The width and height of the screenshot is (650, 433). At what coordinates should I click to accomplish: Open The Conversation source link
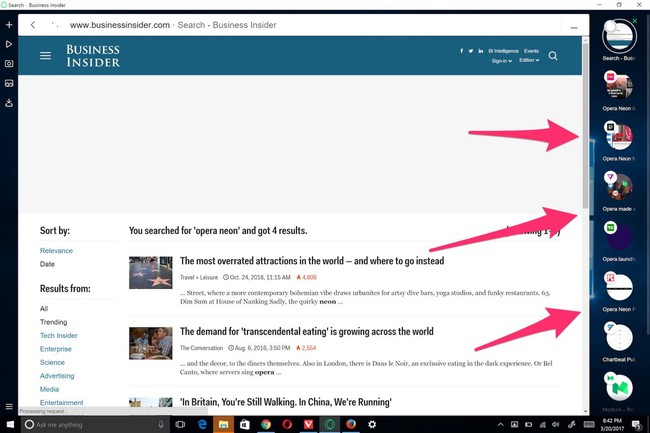[201, 348]
